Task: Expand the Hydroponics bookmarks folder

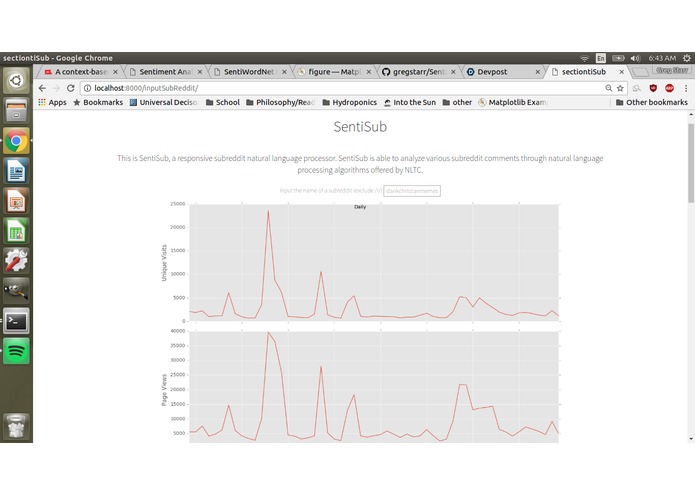Action: click(350, 102)
